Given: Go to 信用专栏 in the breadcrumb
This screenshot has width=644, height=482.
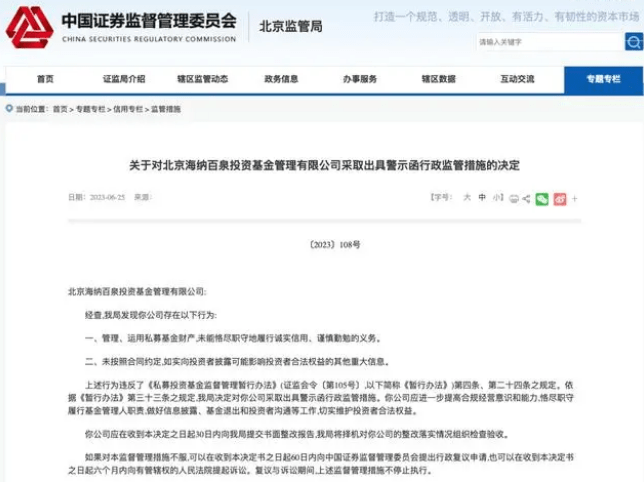Looking at the screenshot, I should pyautogui.click(x=128, y=109).
